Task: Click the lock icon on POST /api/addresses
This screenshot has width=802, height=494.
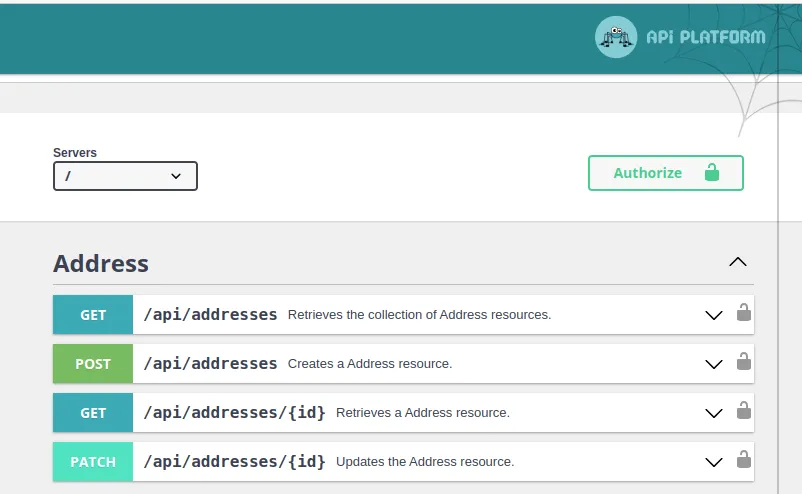Action: click(x=744, y=361)
